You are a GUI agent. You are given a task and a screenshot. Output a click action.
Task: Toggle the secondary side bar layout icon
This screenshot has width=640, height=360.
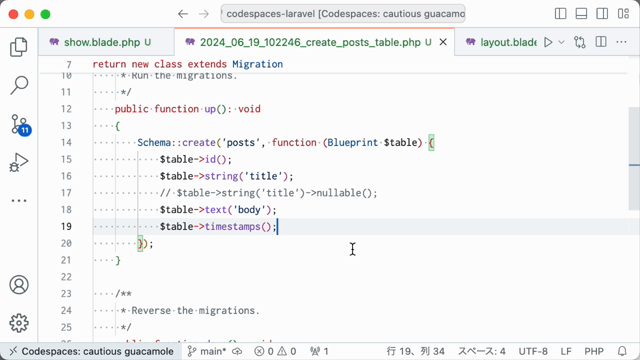(602, 14)
